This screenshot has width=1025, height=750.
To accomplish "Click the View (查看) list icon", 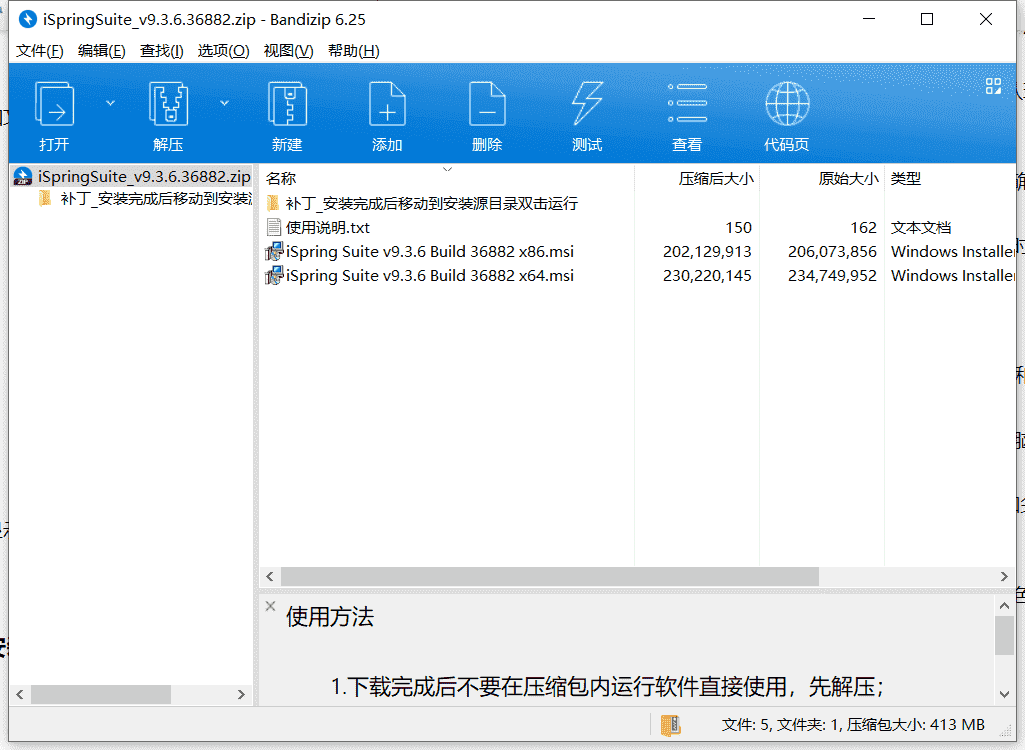I will [x=687, y=103].
